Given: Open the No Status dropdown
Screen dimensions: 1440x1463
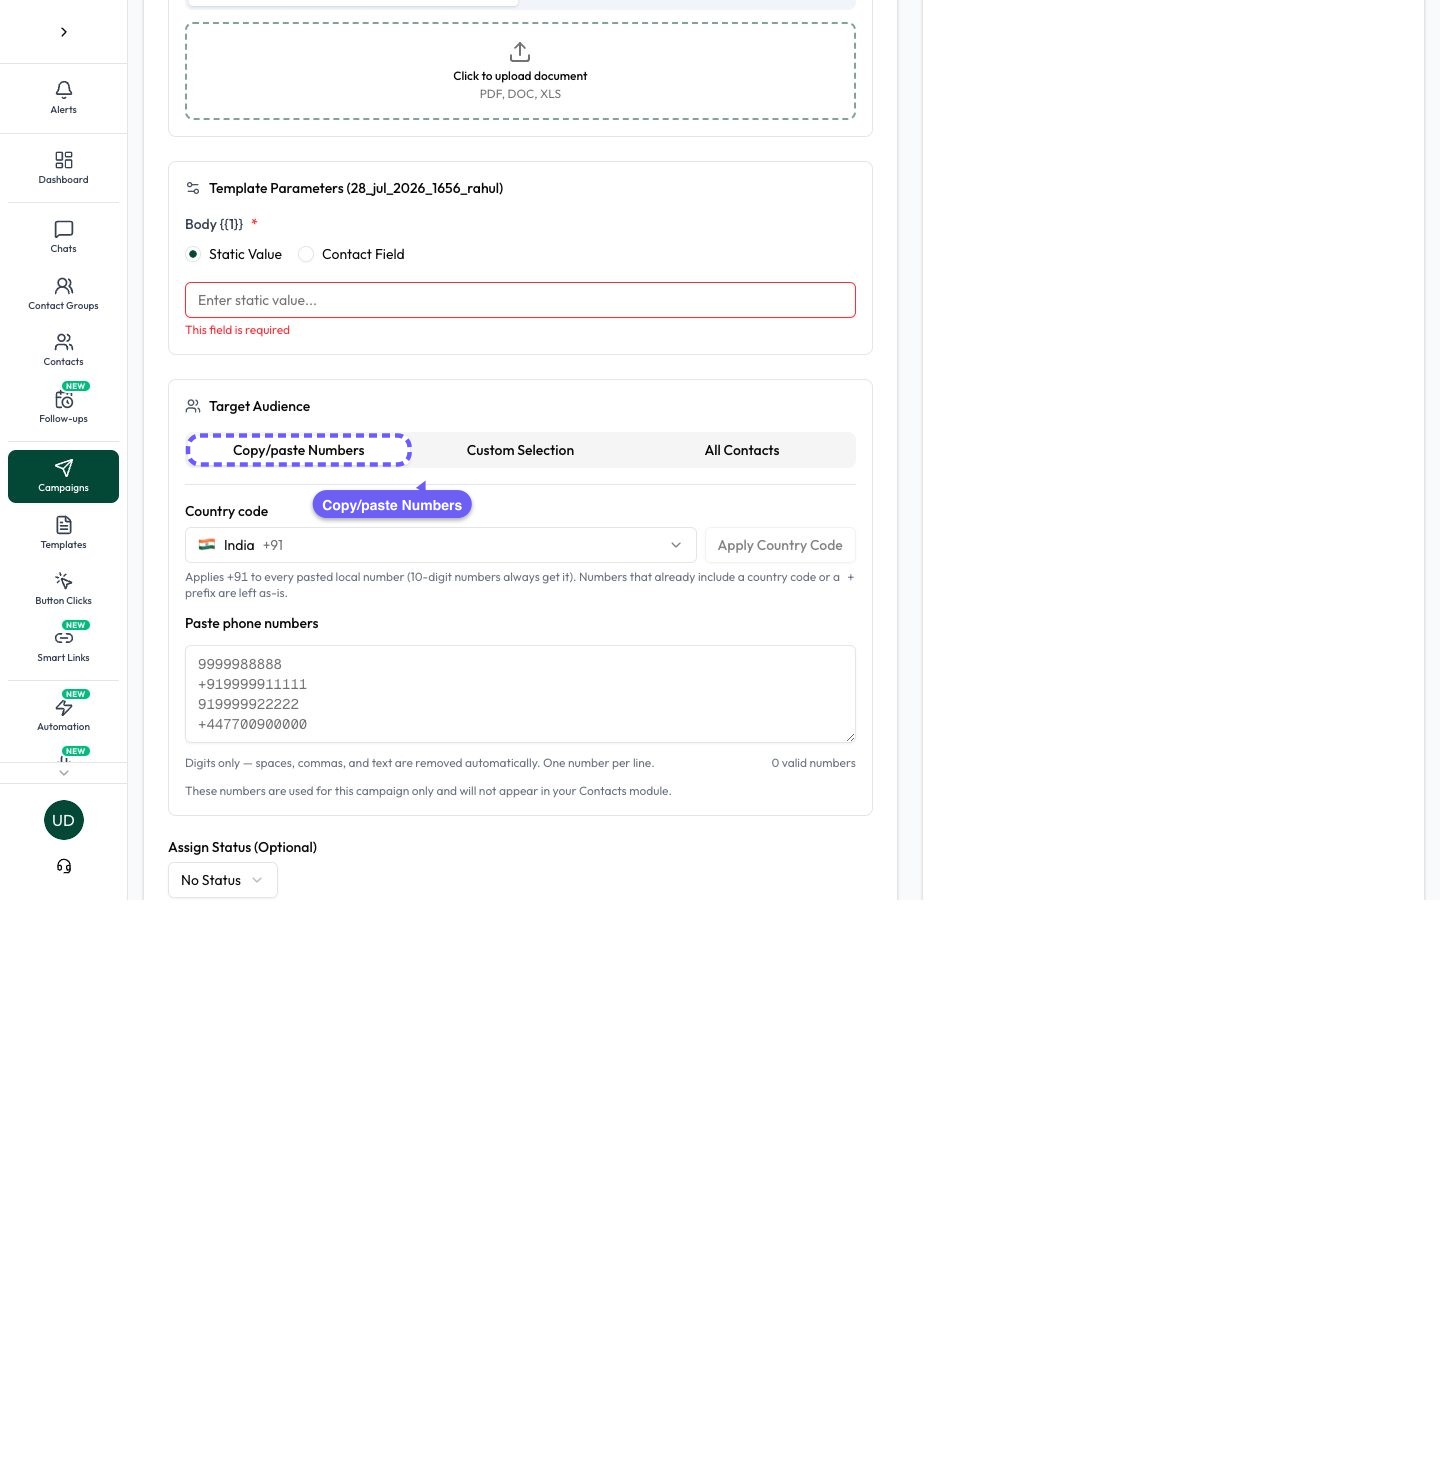Looking at the screenshot, I should click(223, 880).
